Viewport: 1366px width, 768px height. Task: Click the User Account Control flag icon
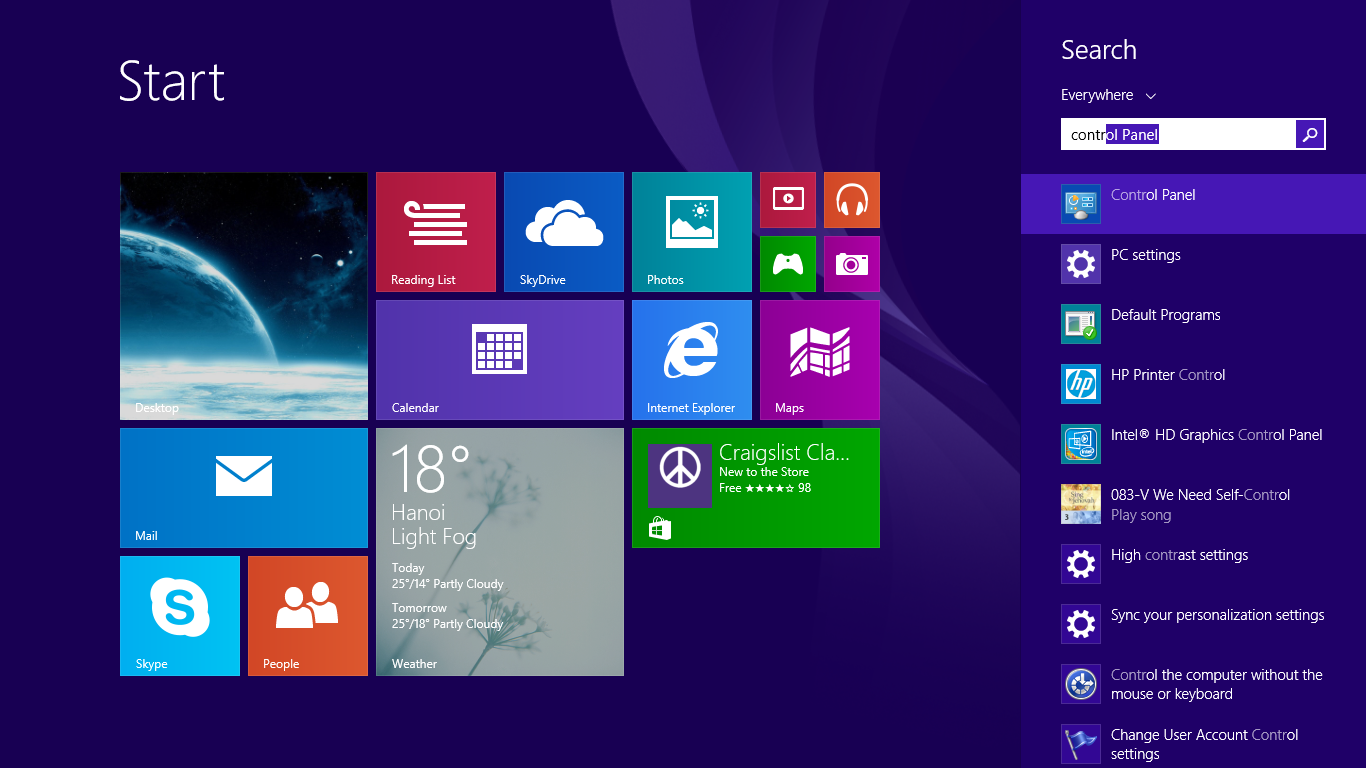click(x=1081, y=744)
